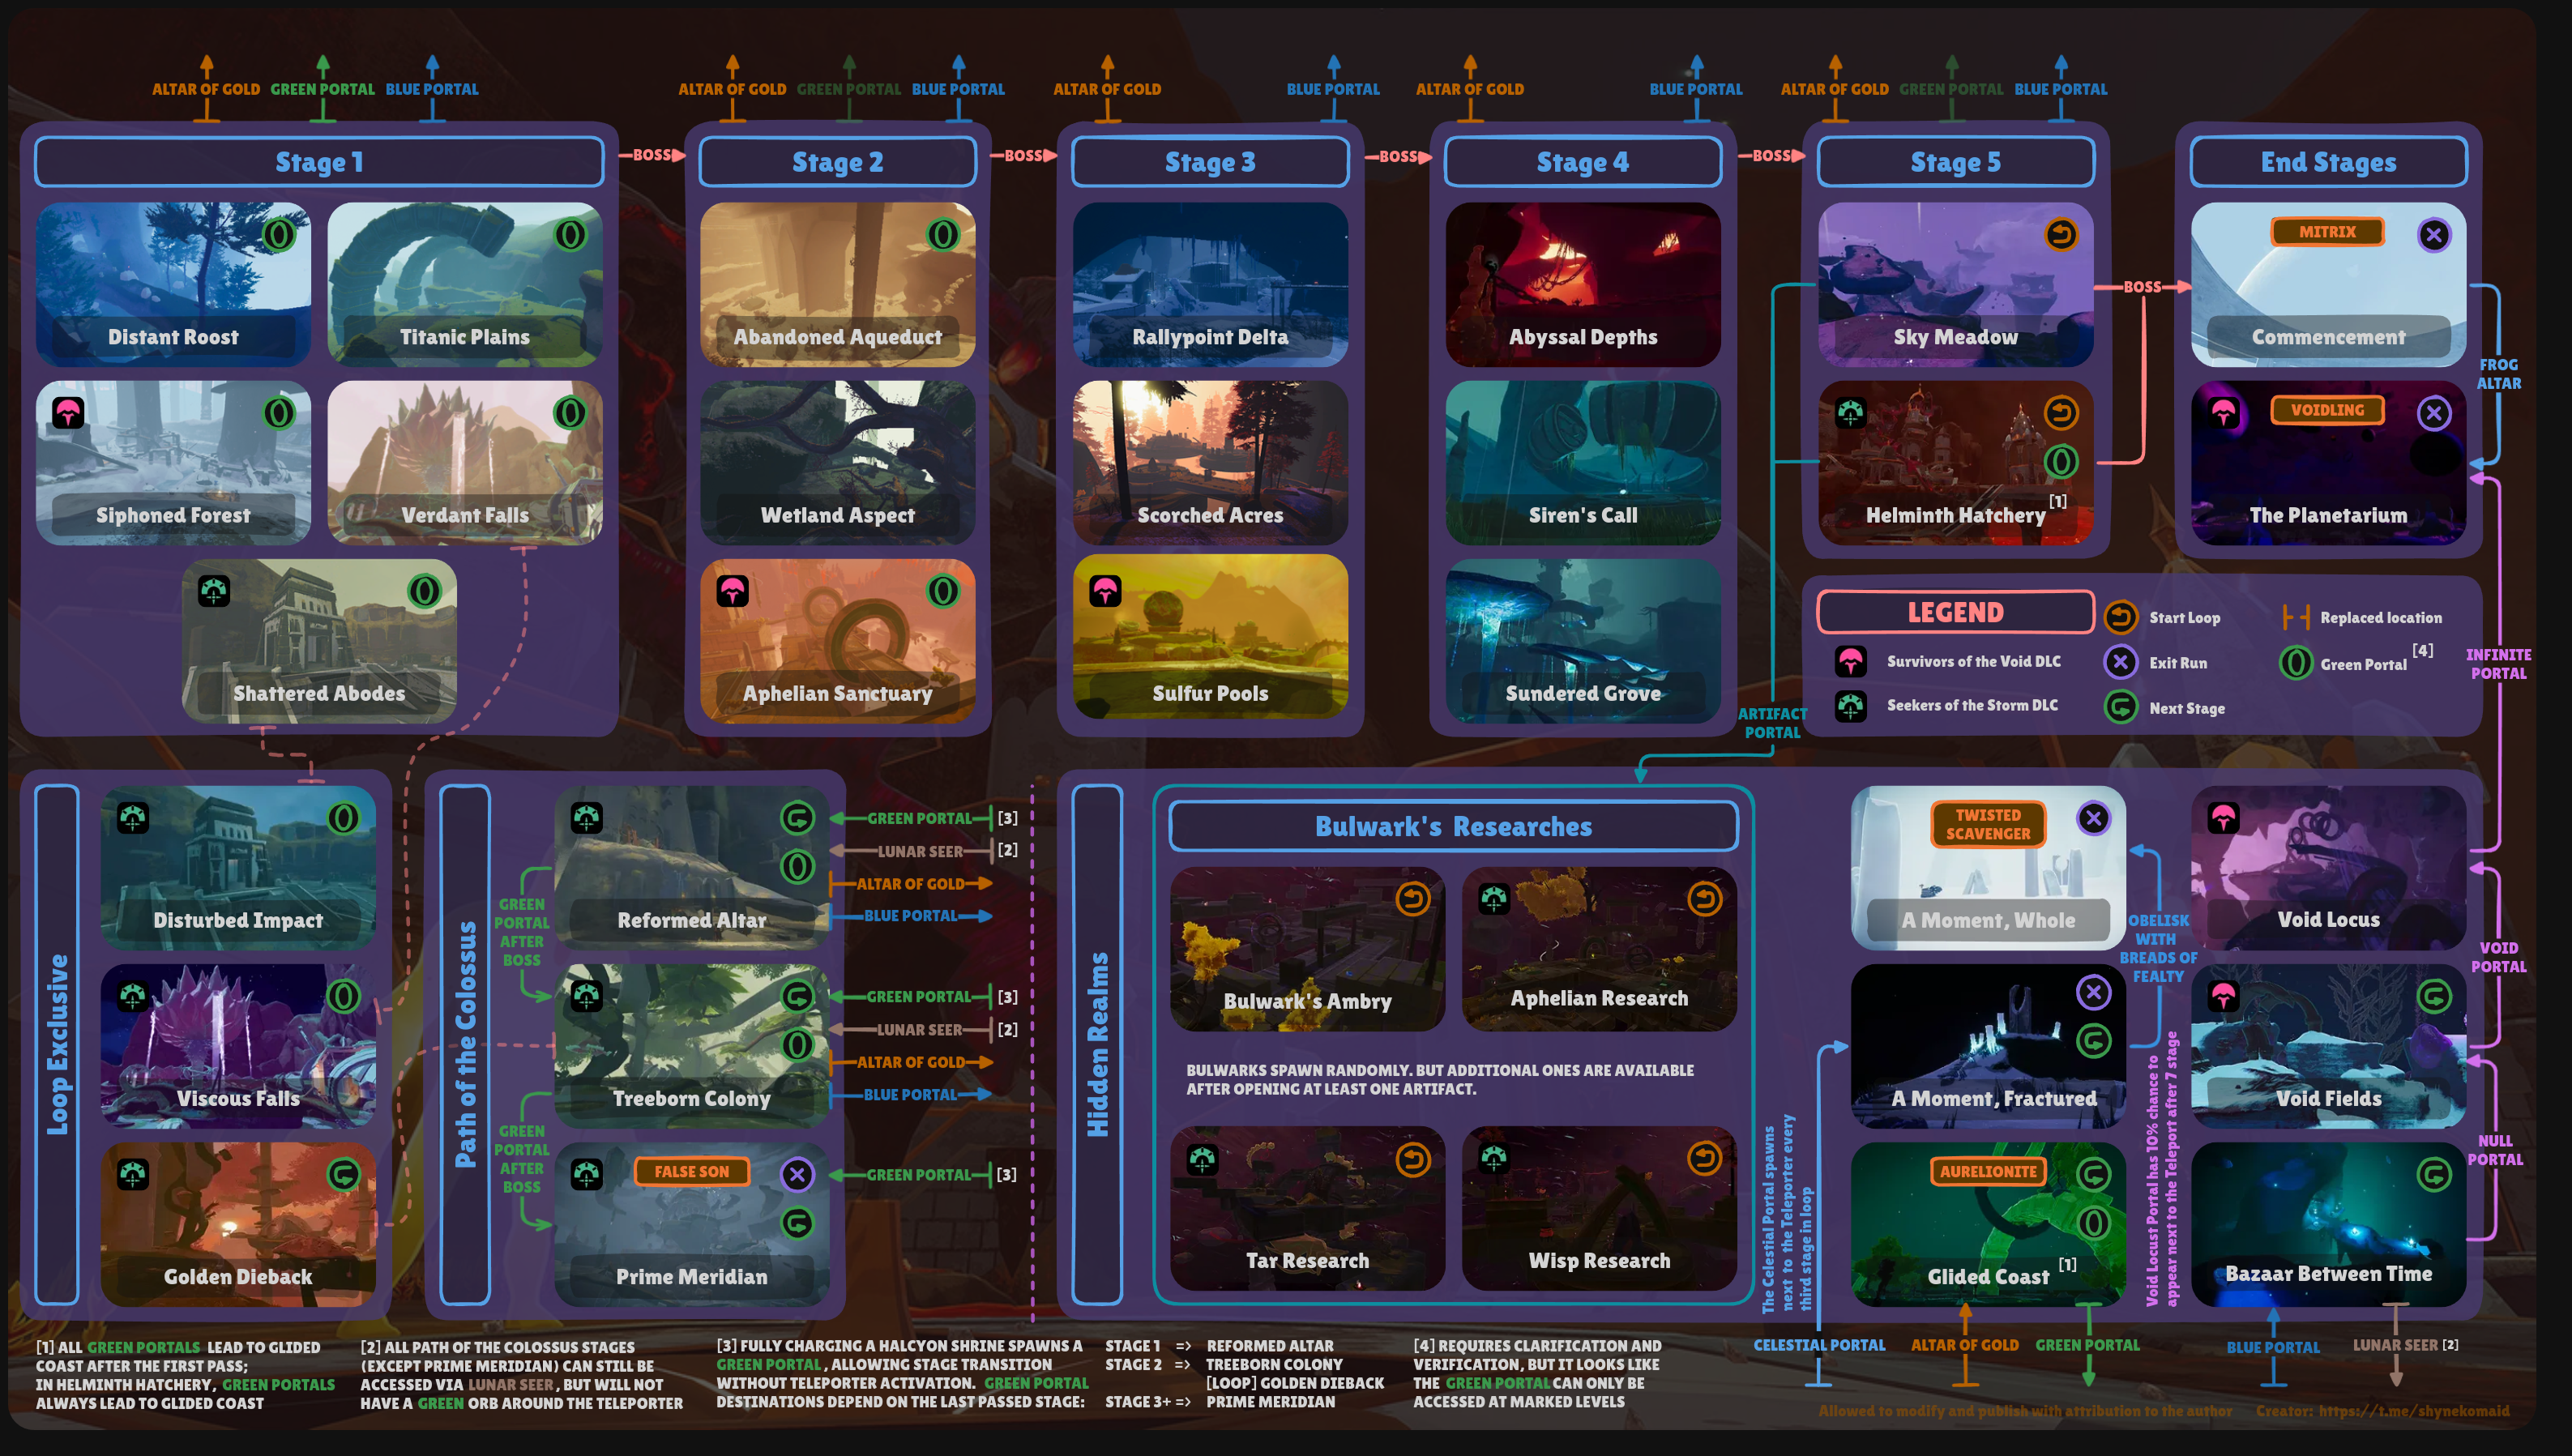Screen dimensions: 2572x1456
Task: Click the green portal icon on Distant Roost
Action: [279, 235]
